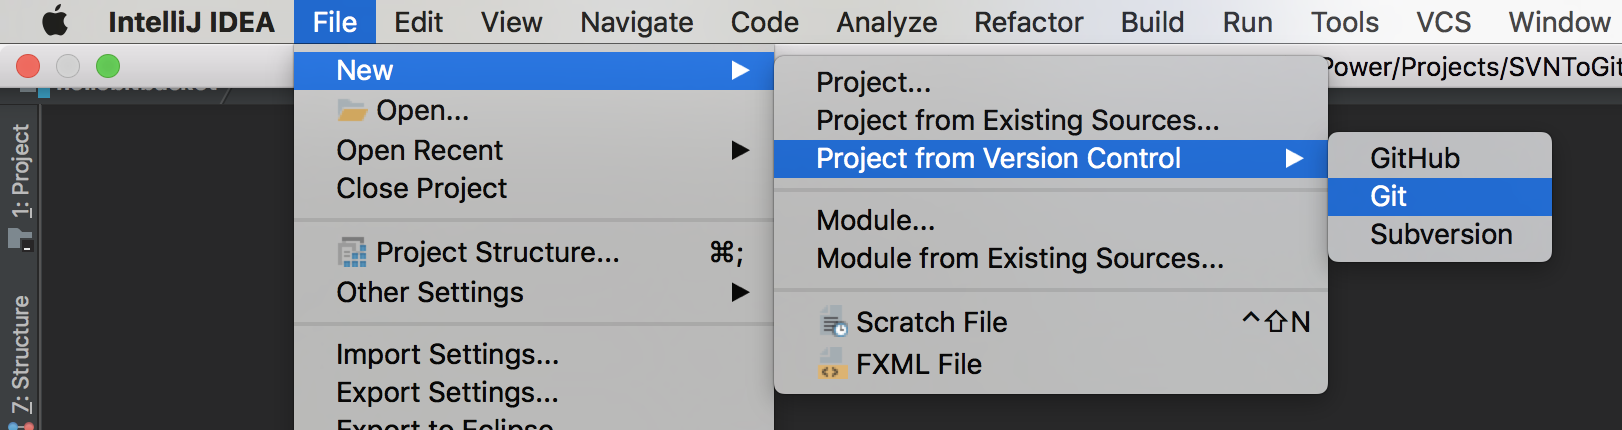
Task: Expand the Open Recent submenu arrow
Action: click(740, 150)
